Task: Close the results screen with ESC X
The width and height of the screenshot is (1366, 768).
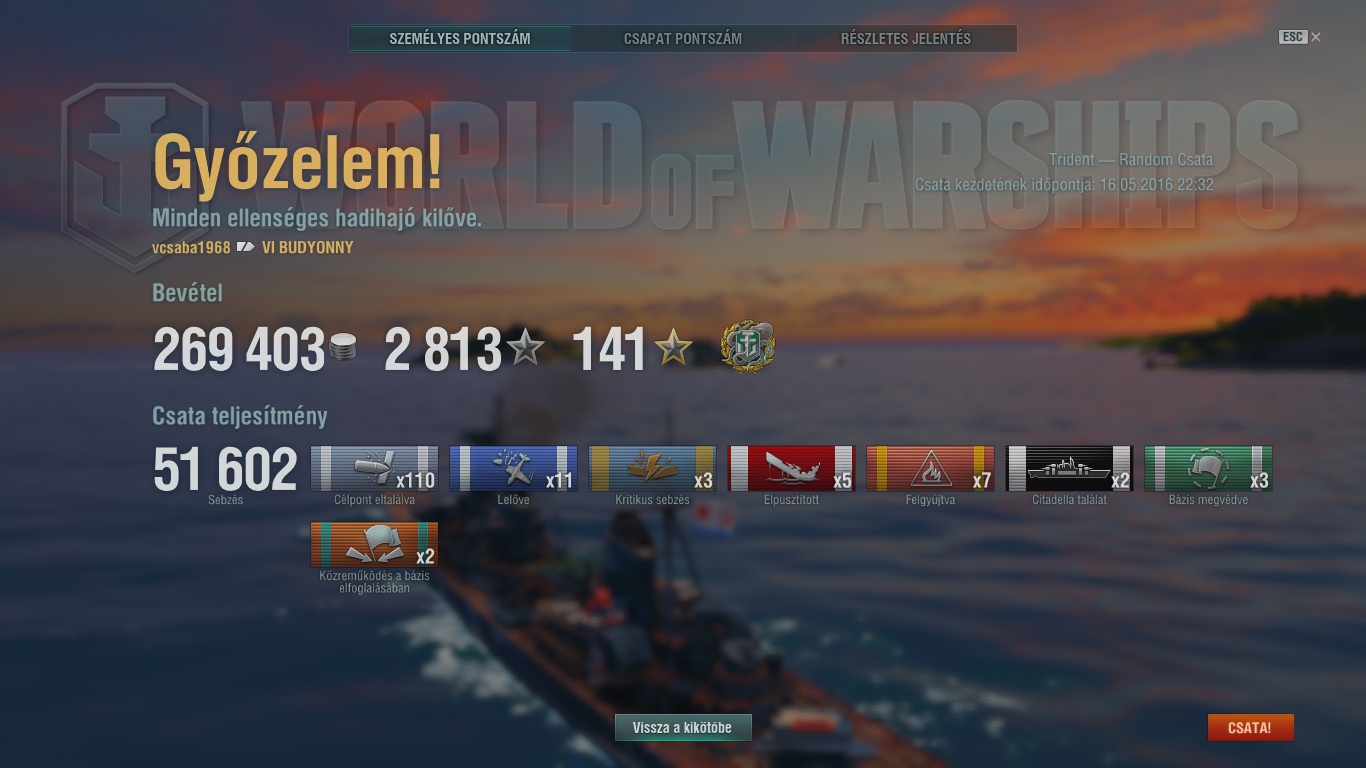Action: (1300, 37)
